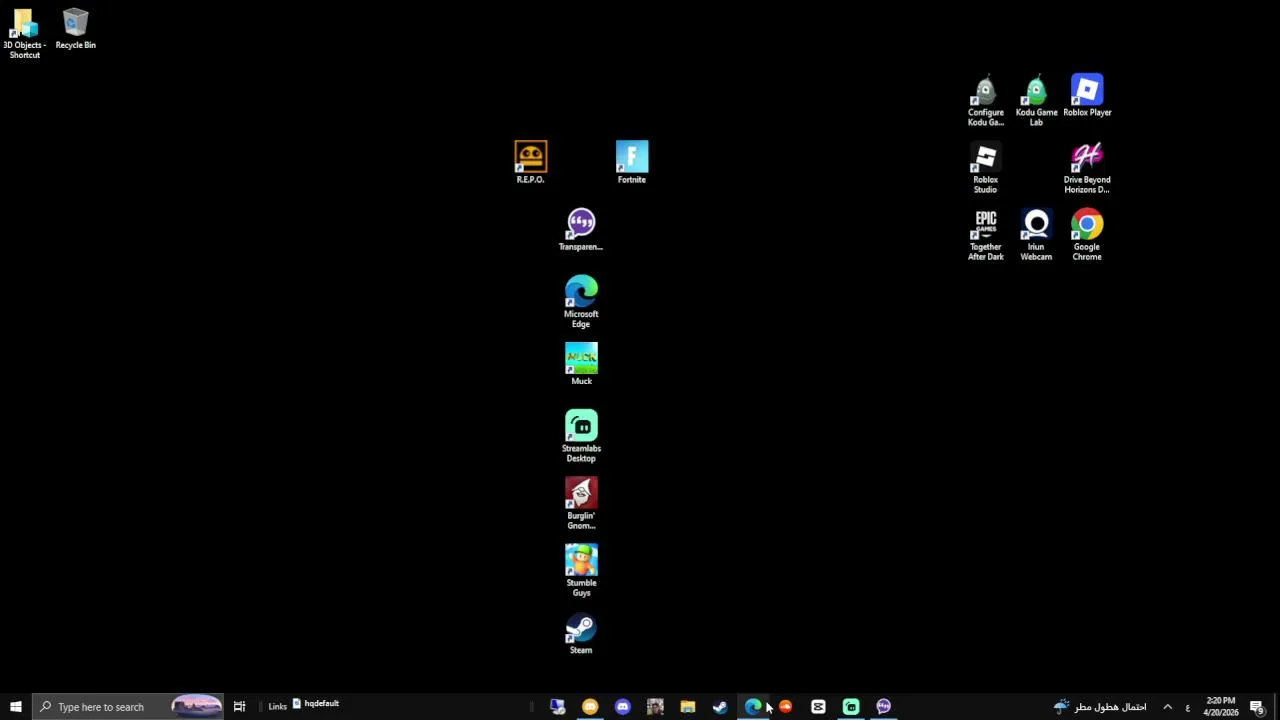Open the Links toolbar on taskbar
This screenshot has width=1280, height=720.
(x=277, y=707)
